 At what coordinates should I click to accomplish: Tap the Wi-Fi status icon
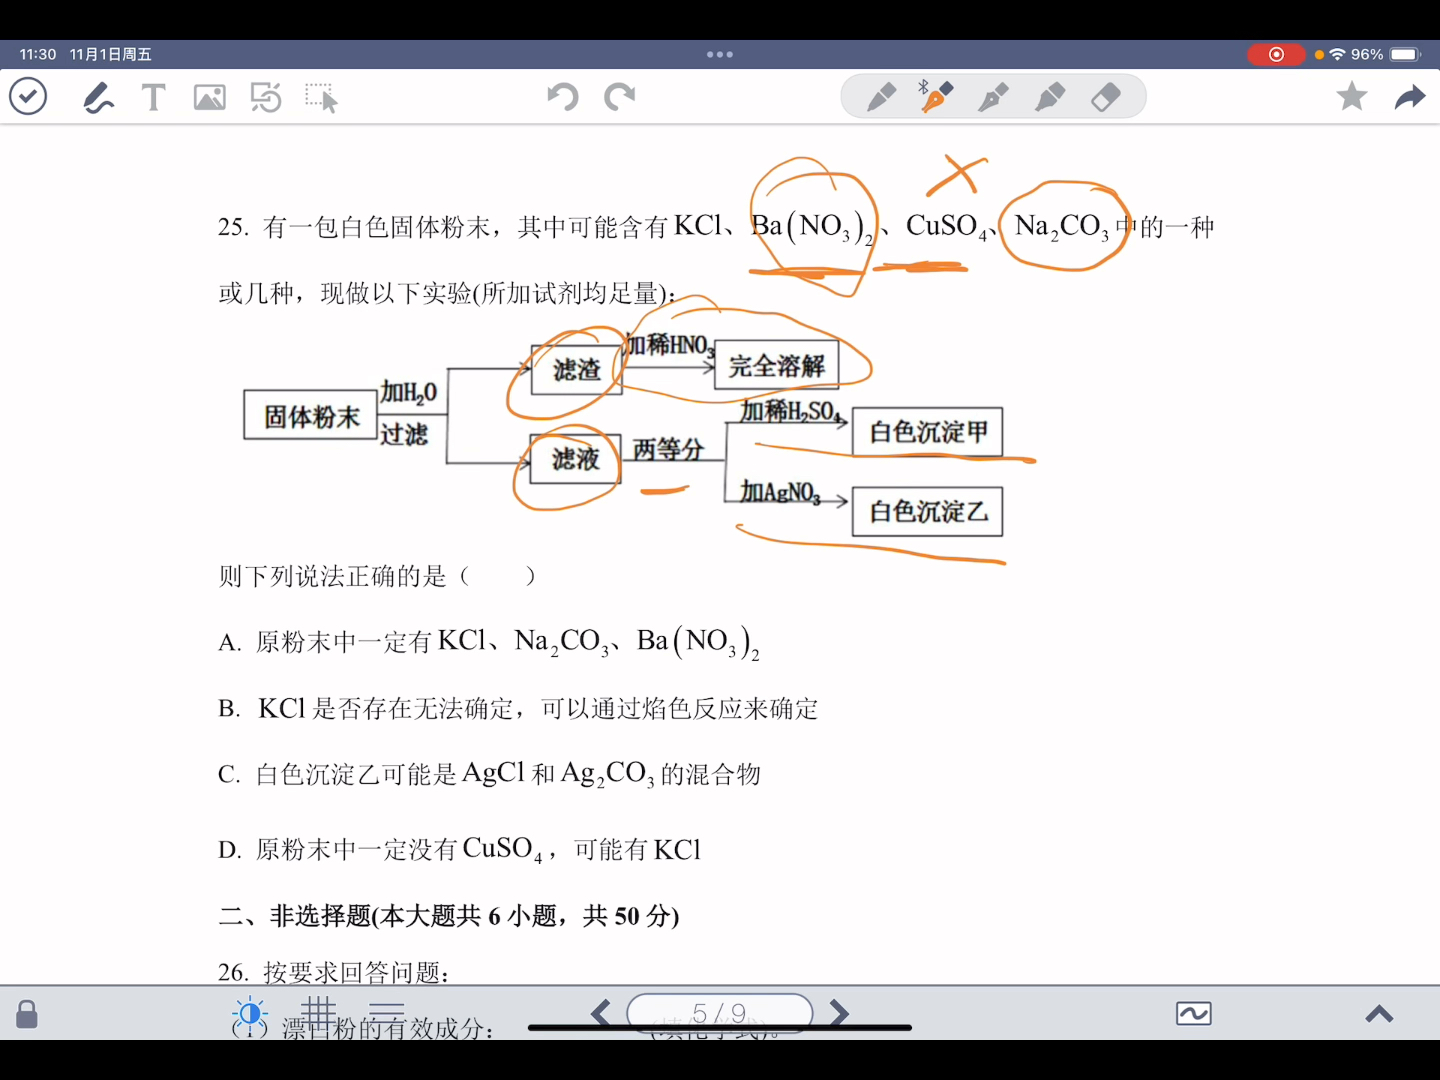pos(1337,54)
